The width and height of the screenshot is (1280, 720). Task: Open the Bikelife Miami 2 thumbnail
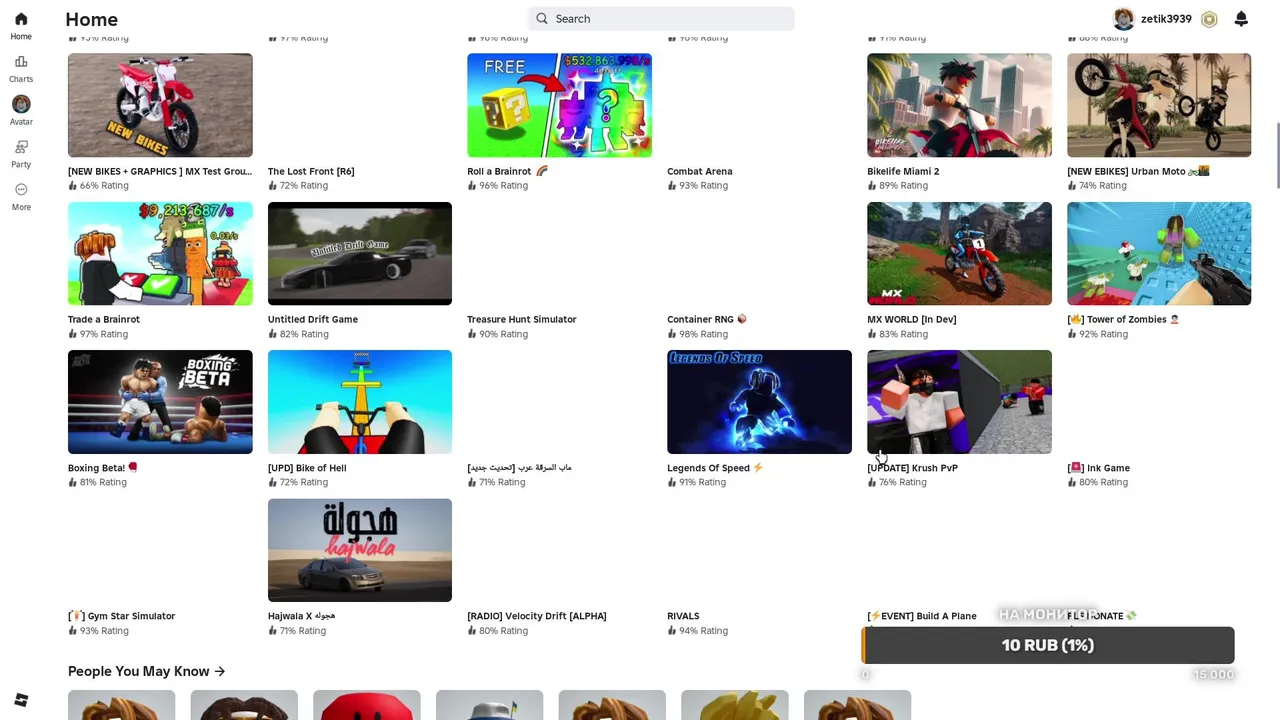pyautogui.click(x=959, y=105)
